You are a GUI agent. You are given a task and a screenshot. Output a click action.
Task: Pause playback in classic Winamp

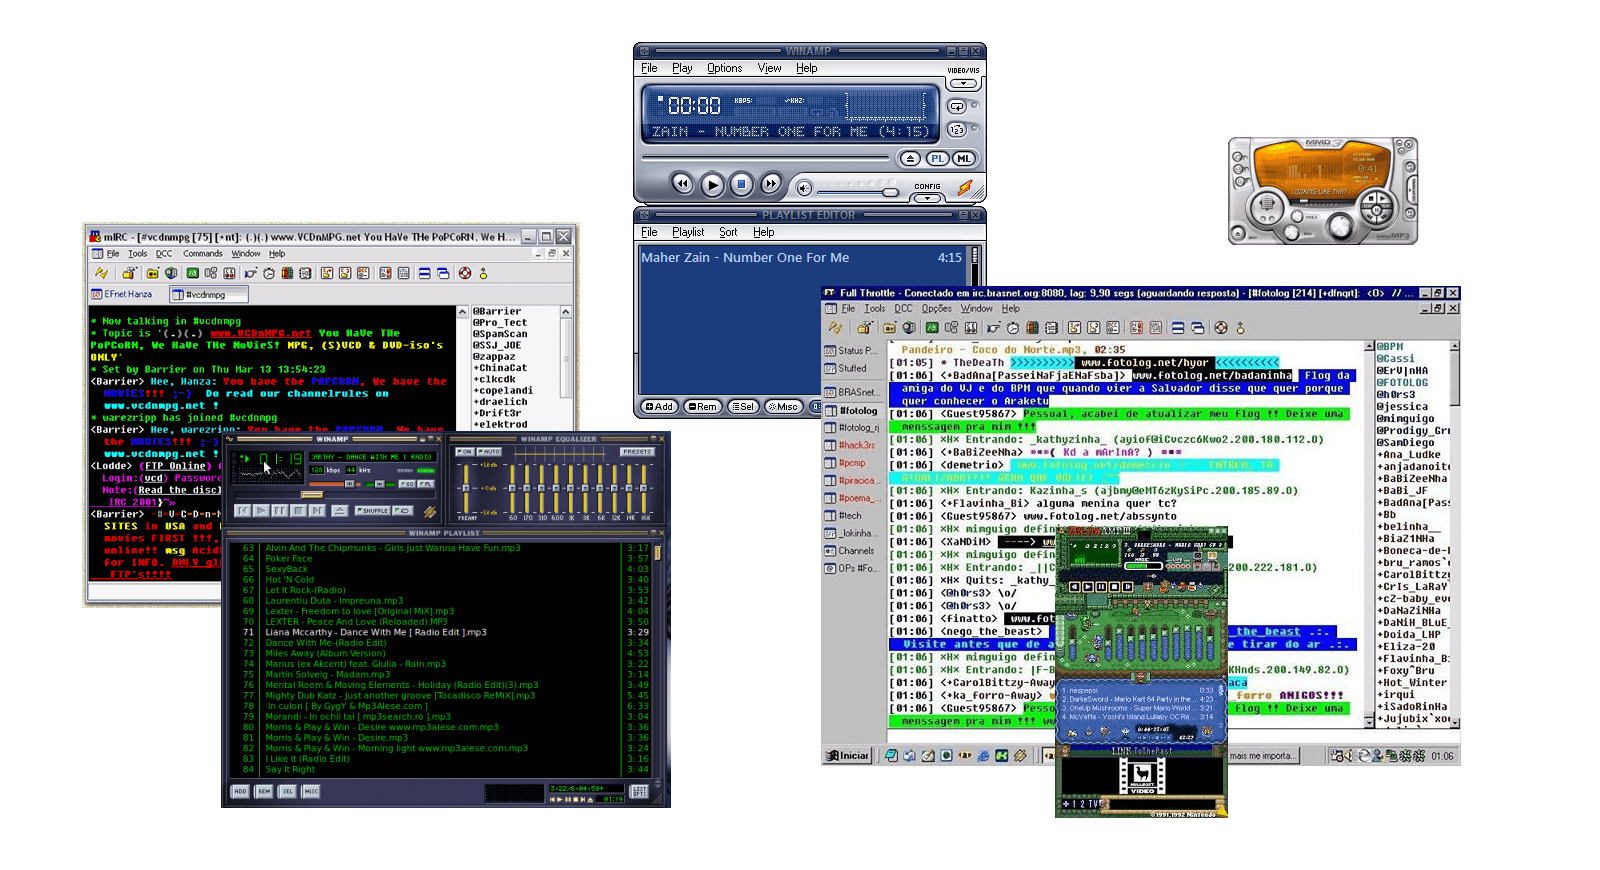pos(279,510)
